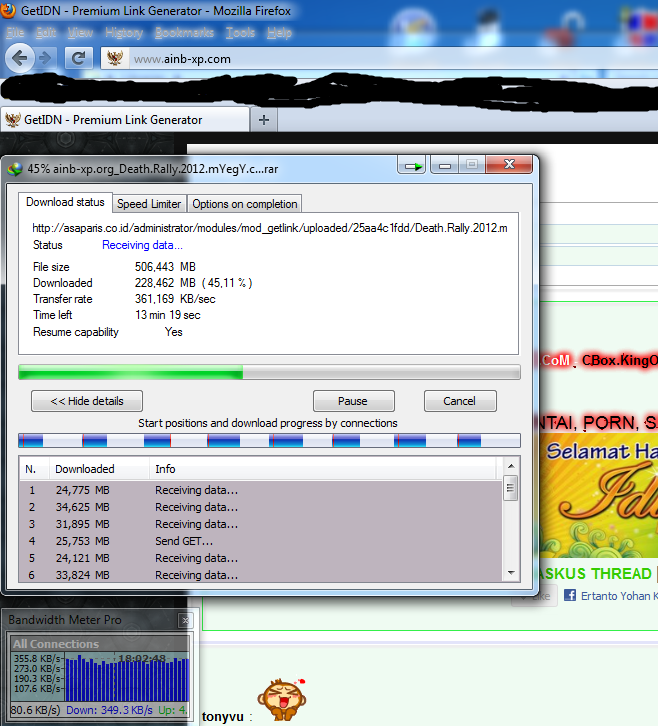658x726 pixels.
Task: Click the Transfer rate value 361,169 KB/sec
Action: [175, 299]
